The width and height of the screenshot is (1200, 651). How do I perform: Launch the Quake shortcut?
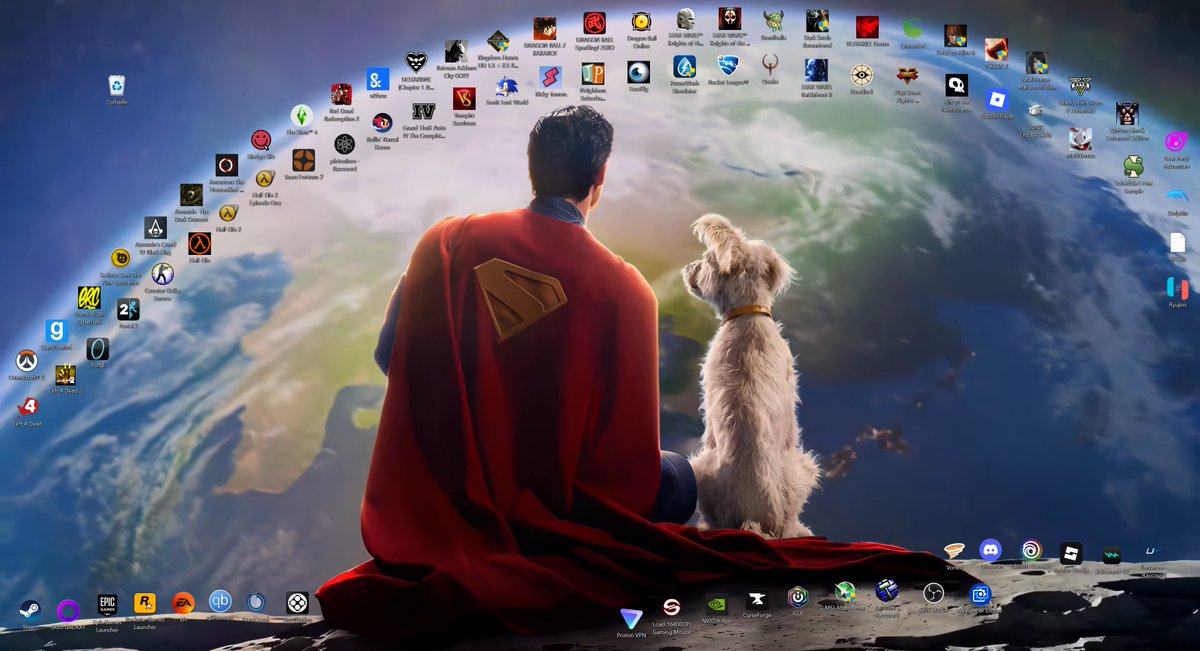point(770,65)
